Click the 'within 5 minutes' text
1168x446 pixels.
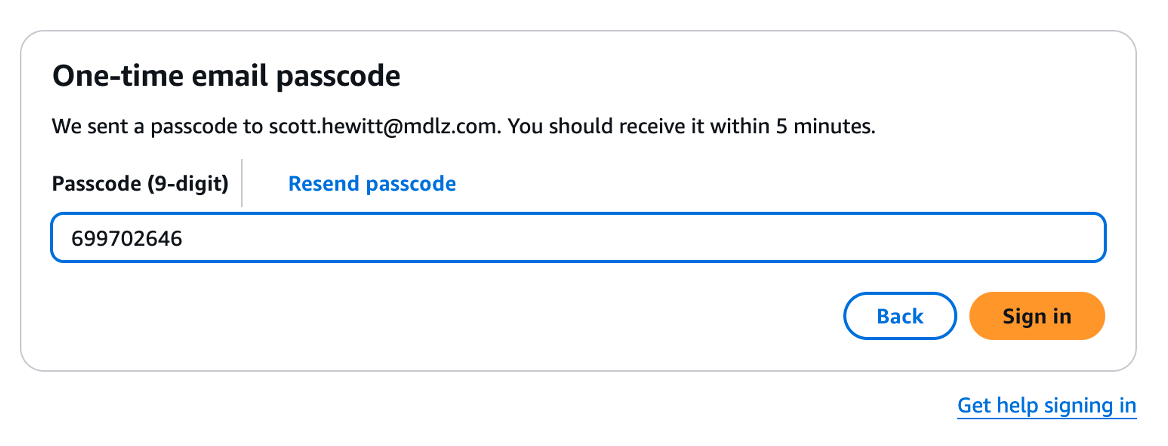[x=810, y=128]
